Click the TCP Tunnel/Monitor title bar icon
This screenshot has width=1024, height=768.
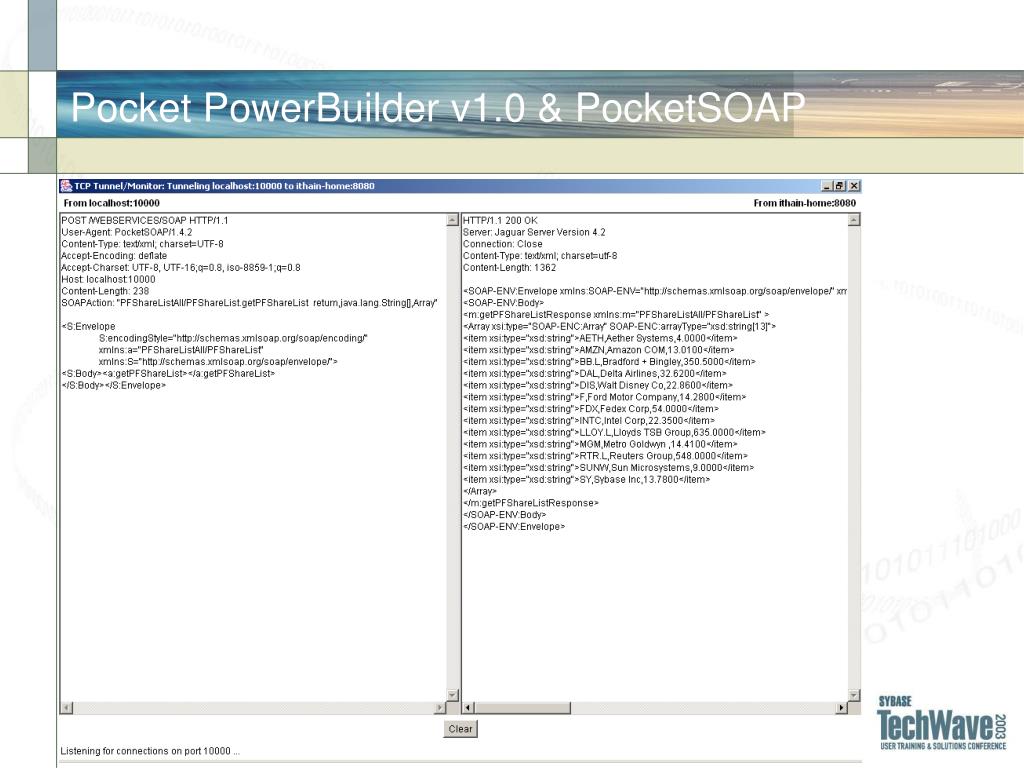[x=66, y=186]
